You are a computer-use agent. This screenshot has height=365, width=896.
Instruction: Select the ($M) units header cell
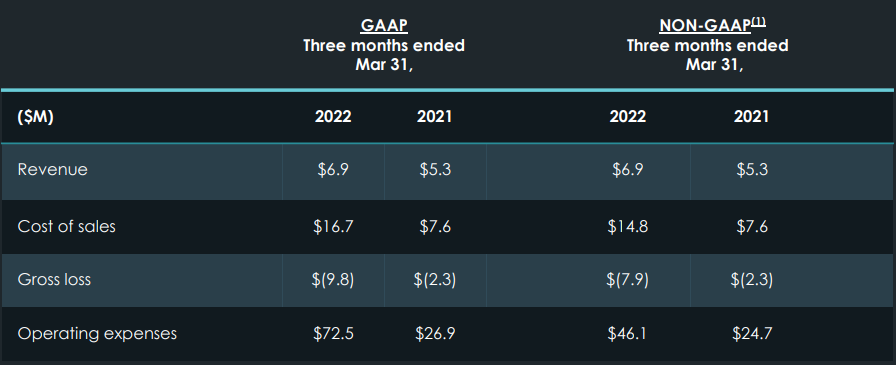(x=35, y=117)
